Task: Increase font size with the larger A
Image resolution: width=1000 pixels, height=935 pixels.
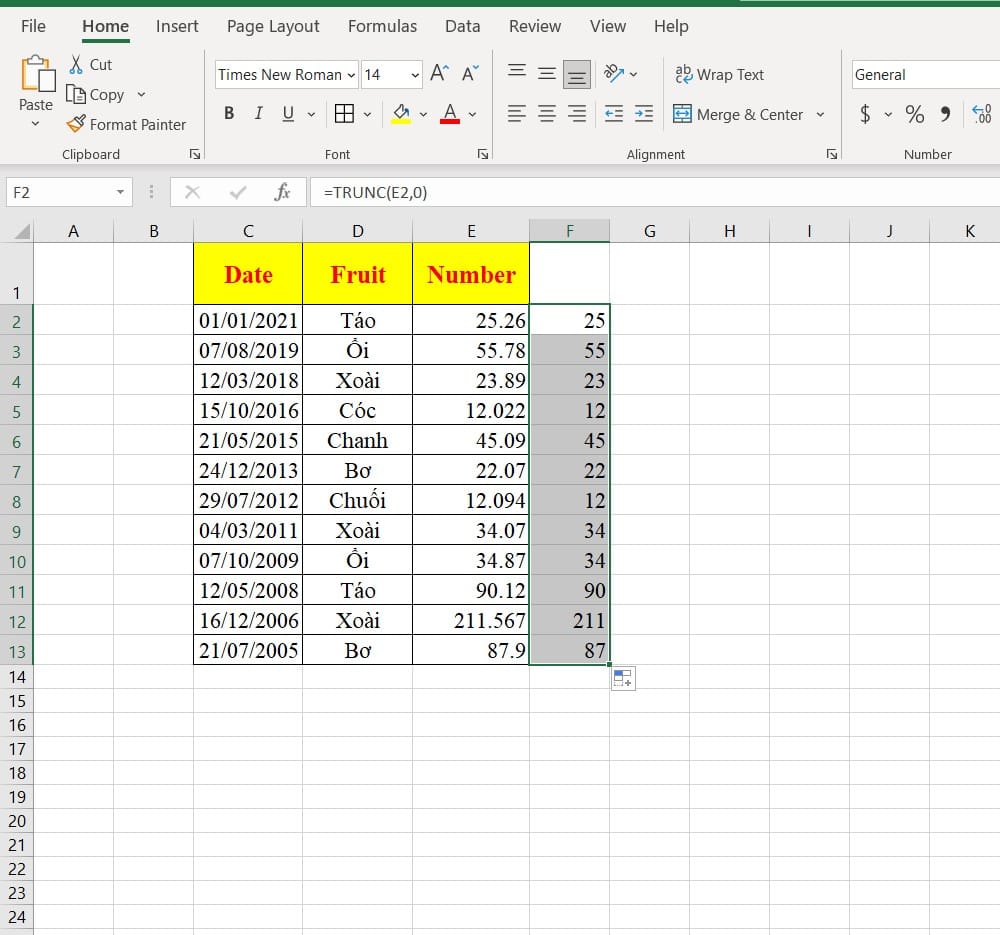Action: click(439, 74)
